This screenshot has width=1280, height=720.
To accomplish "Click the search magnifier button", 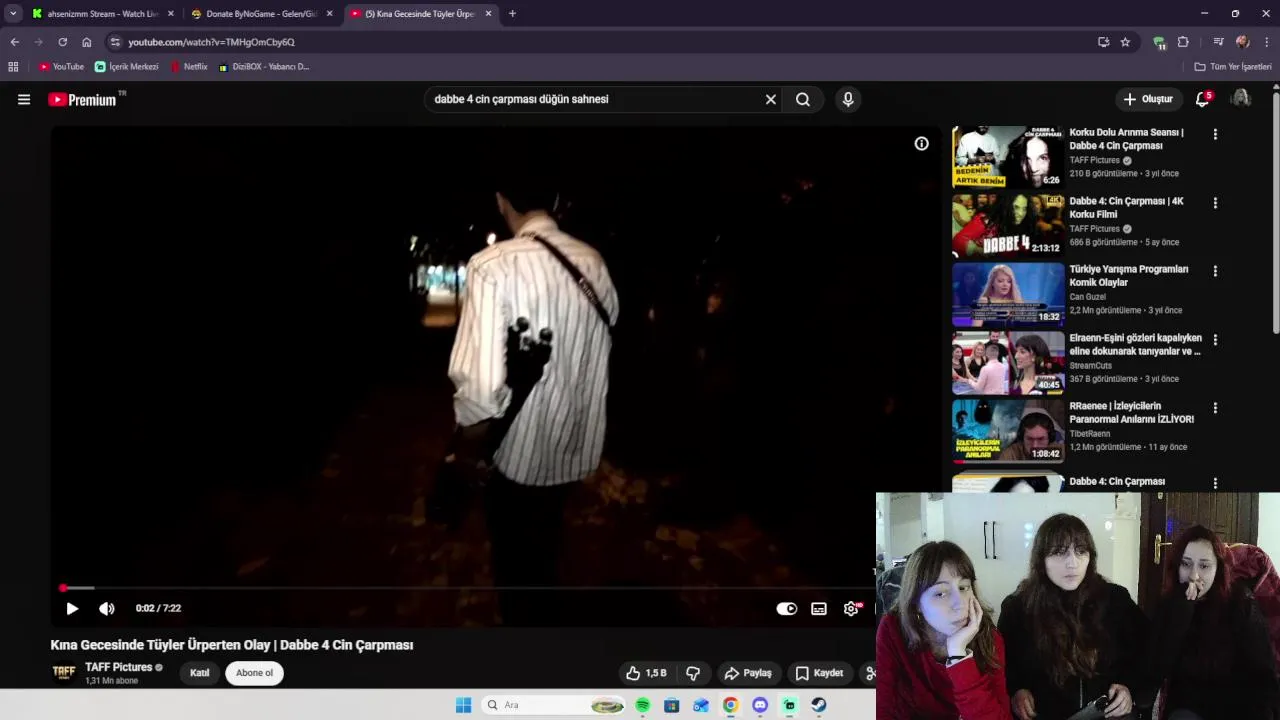I will pyautogui.click(x=803, y=99).
